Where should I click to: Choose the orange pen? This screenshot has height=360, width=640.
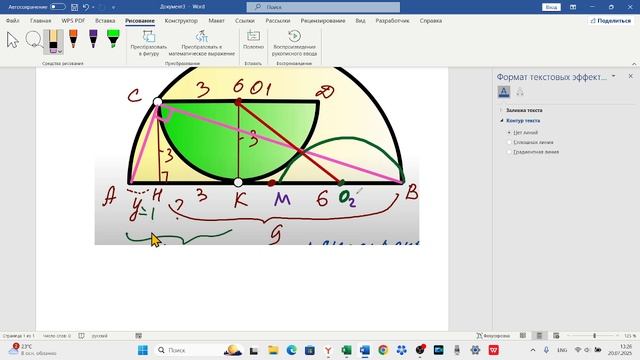(73, 39)
